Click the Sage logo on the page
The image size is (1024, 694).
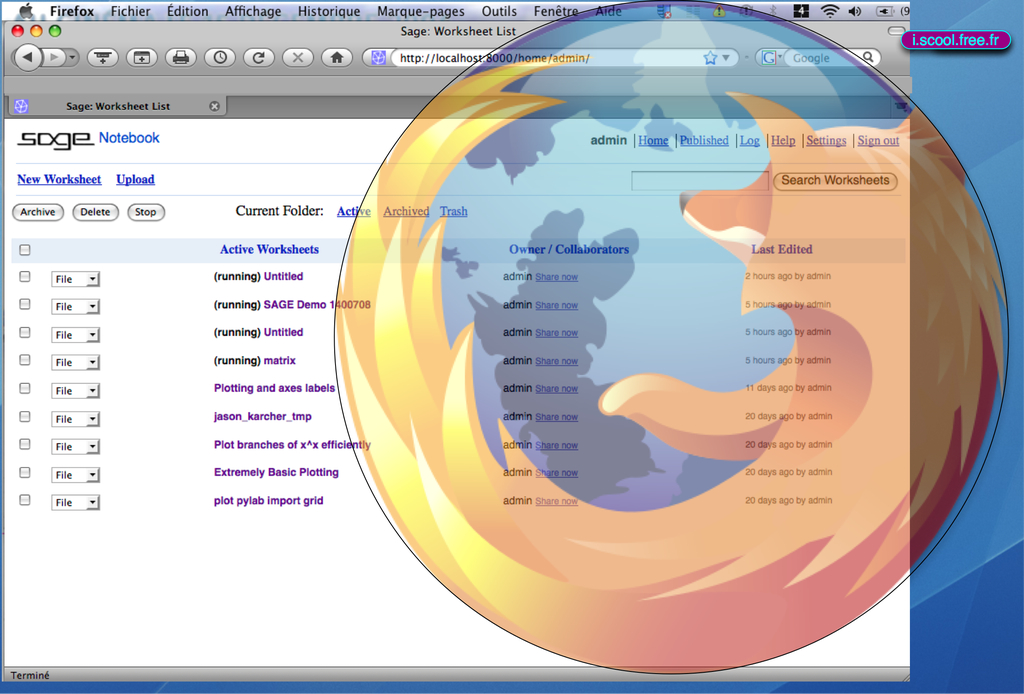pos(55,138)
